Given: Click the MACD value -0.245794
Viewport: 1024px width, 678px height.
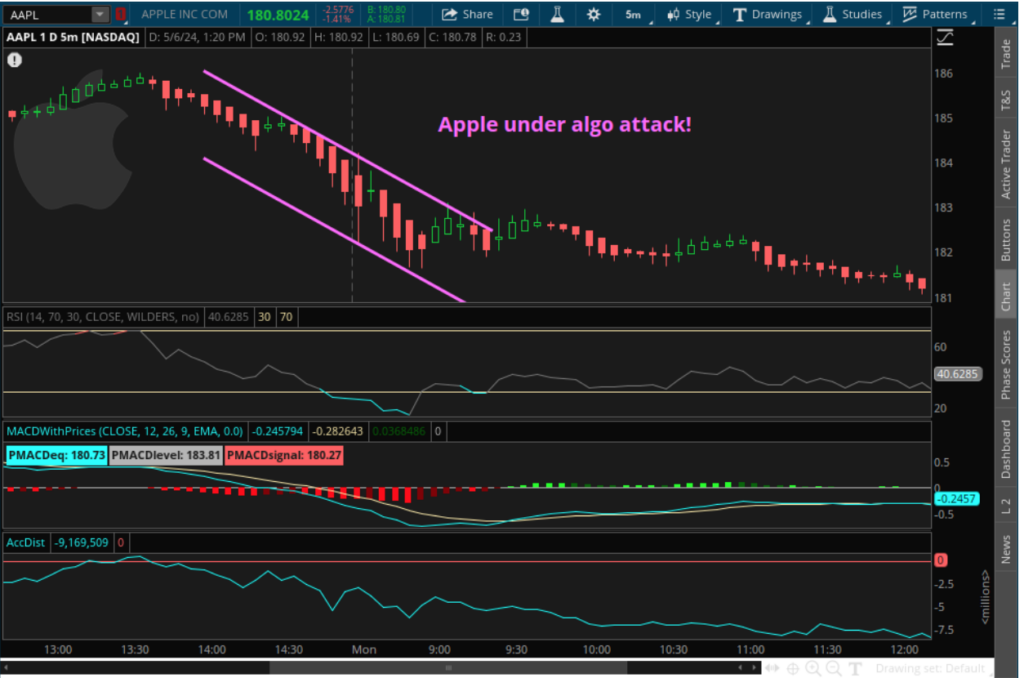Looking at the screenshot, I should click(x=278, y=431).
